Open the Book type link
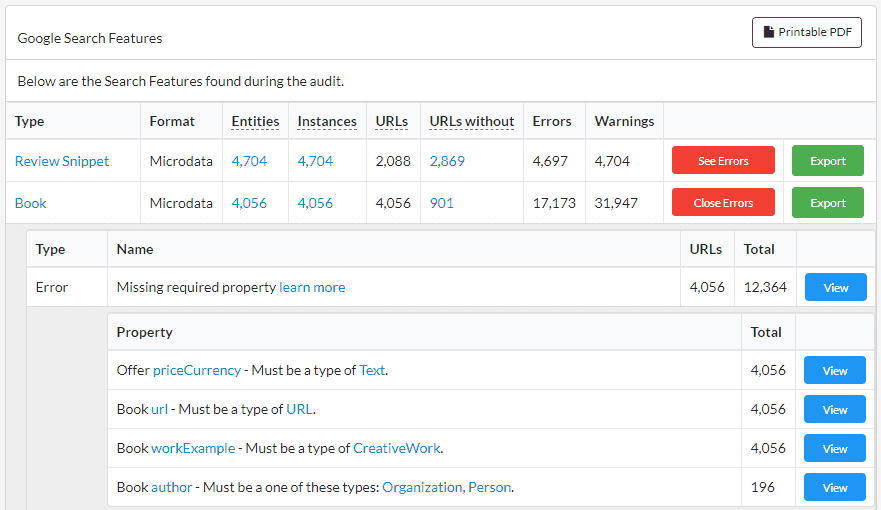Viewport: 881px width, 510px height. pyautogui.click(x=31, y=203)
